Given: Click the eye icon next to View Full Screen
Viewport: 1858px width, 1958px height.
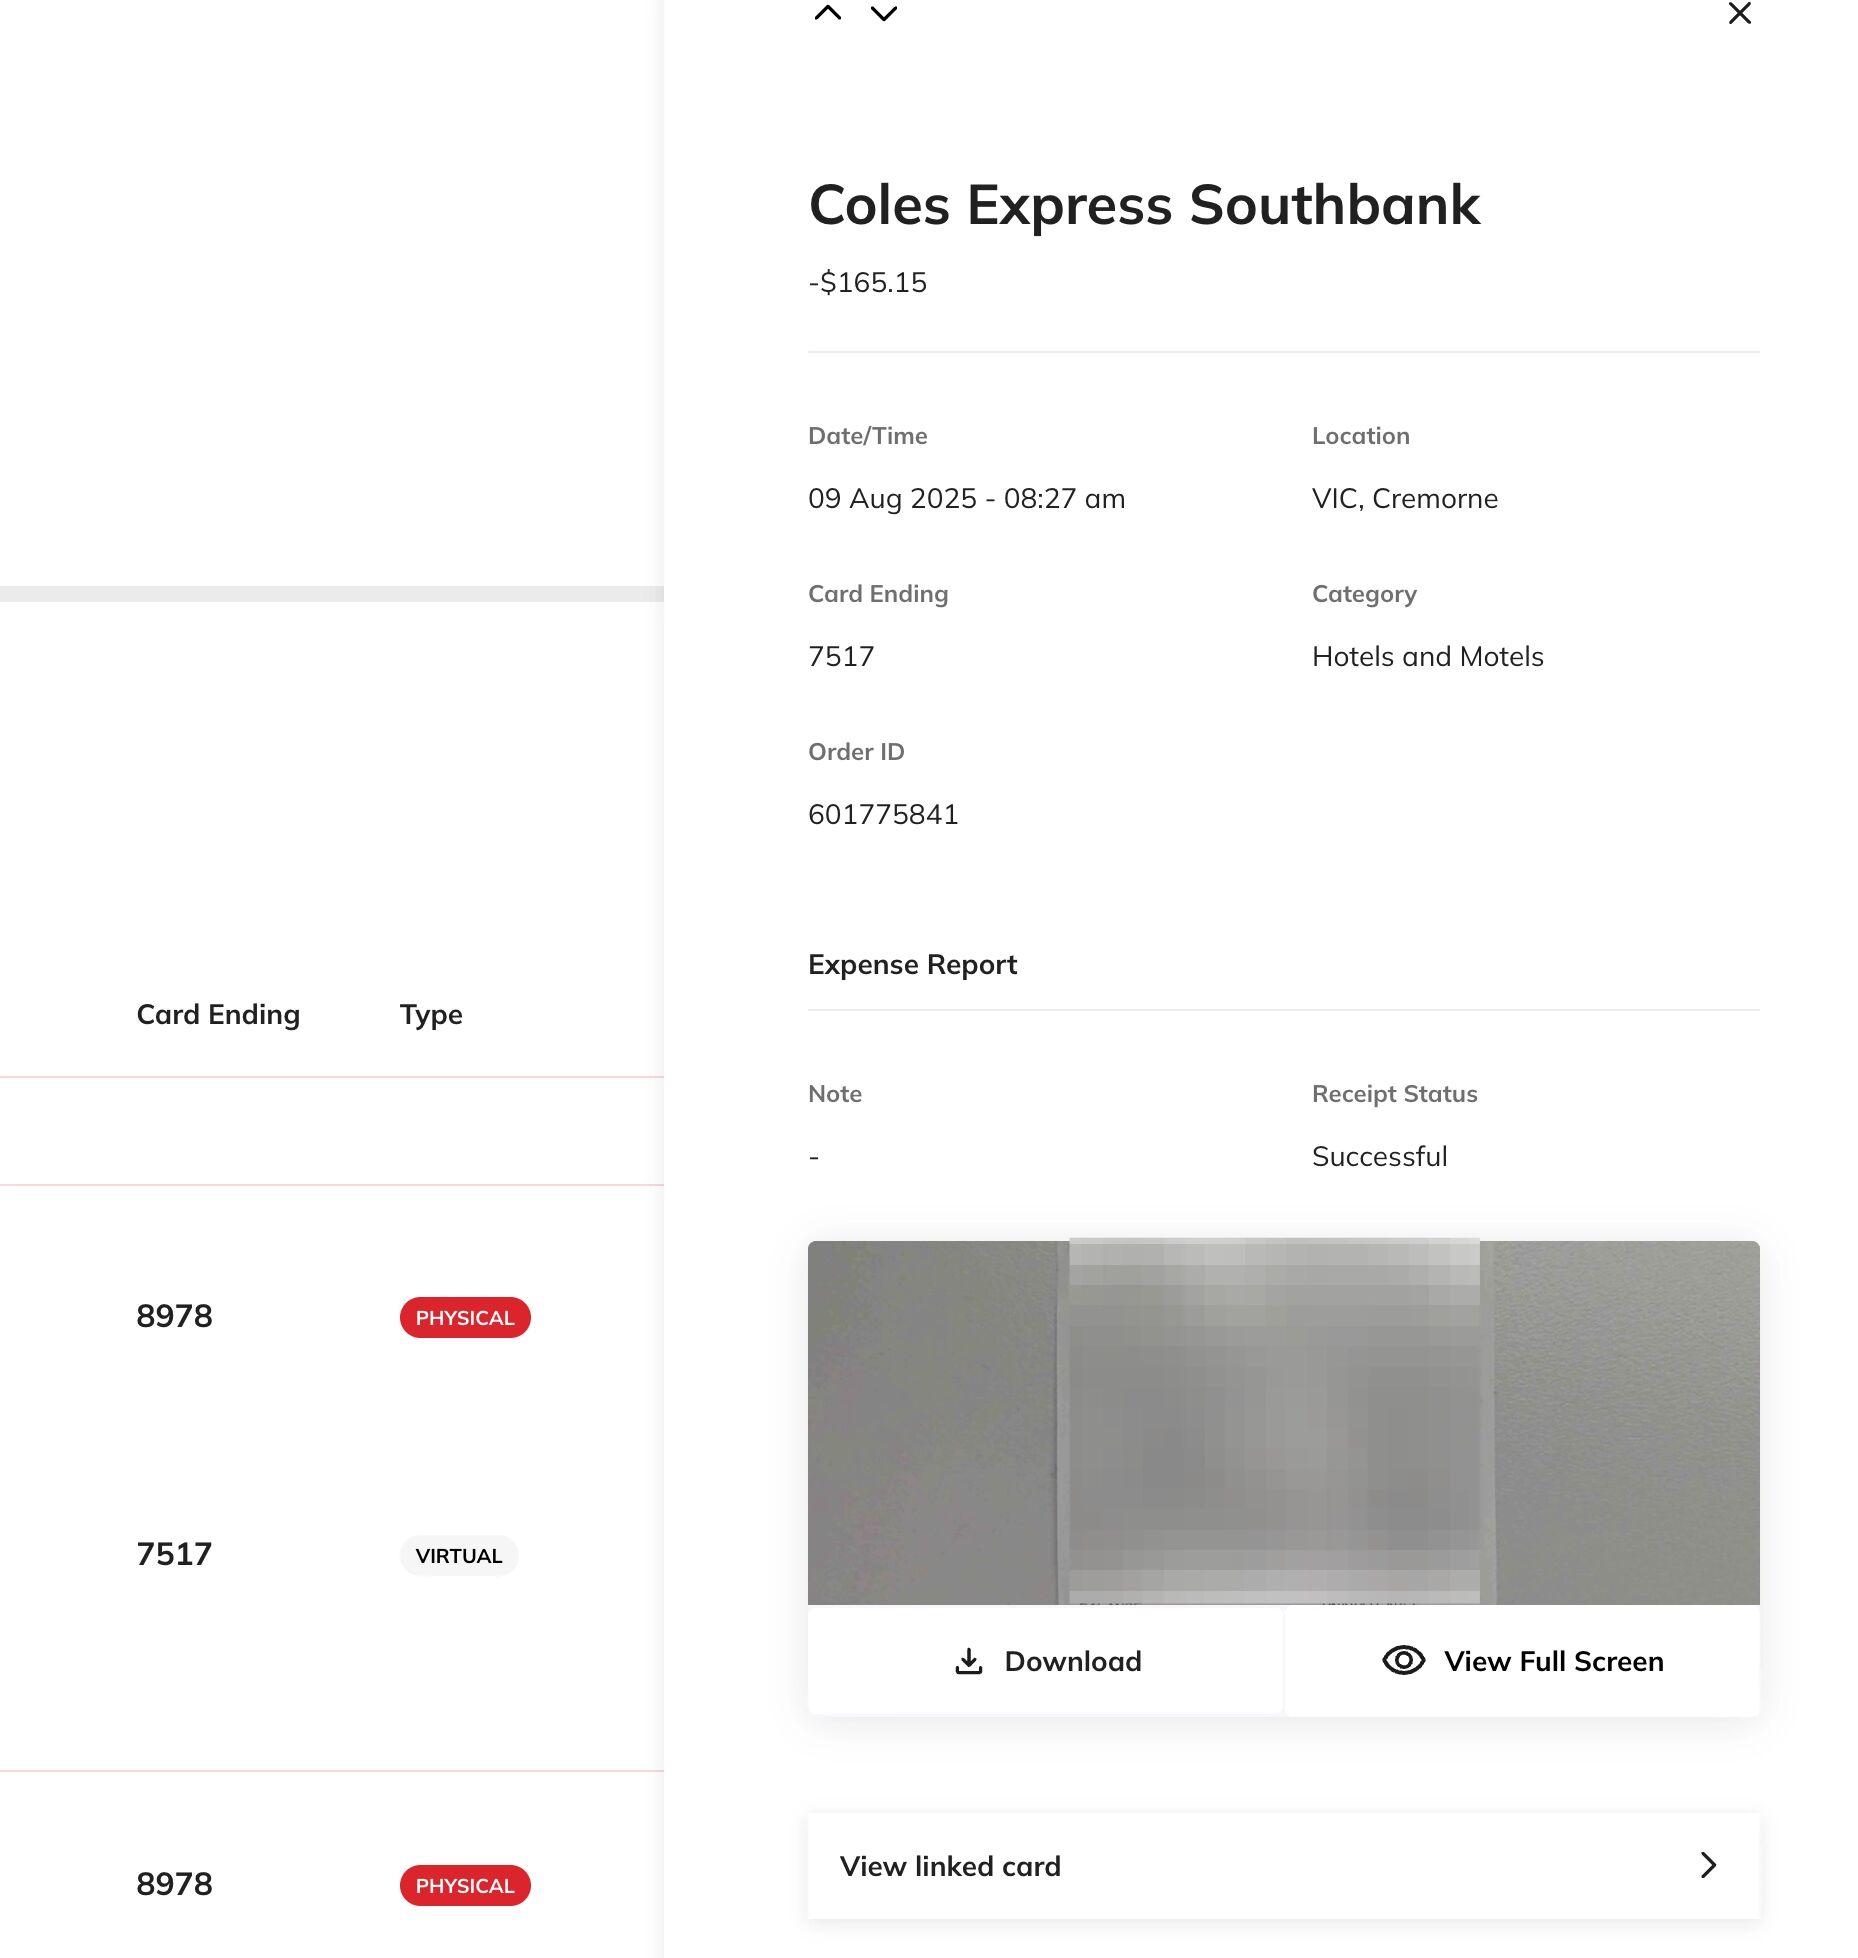Looking at the screenshot, I should click(x=1402, y=1660).
